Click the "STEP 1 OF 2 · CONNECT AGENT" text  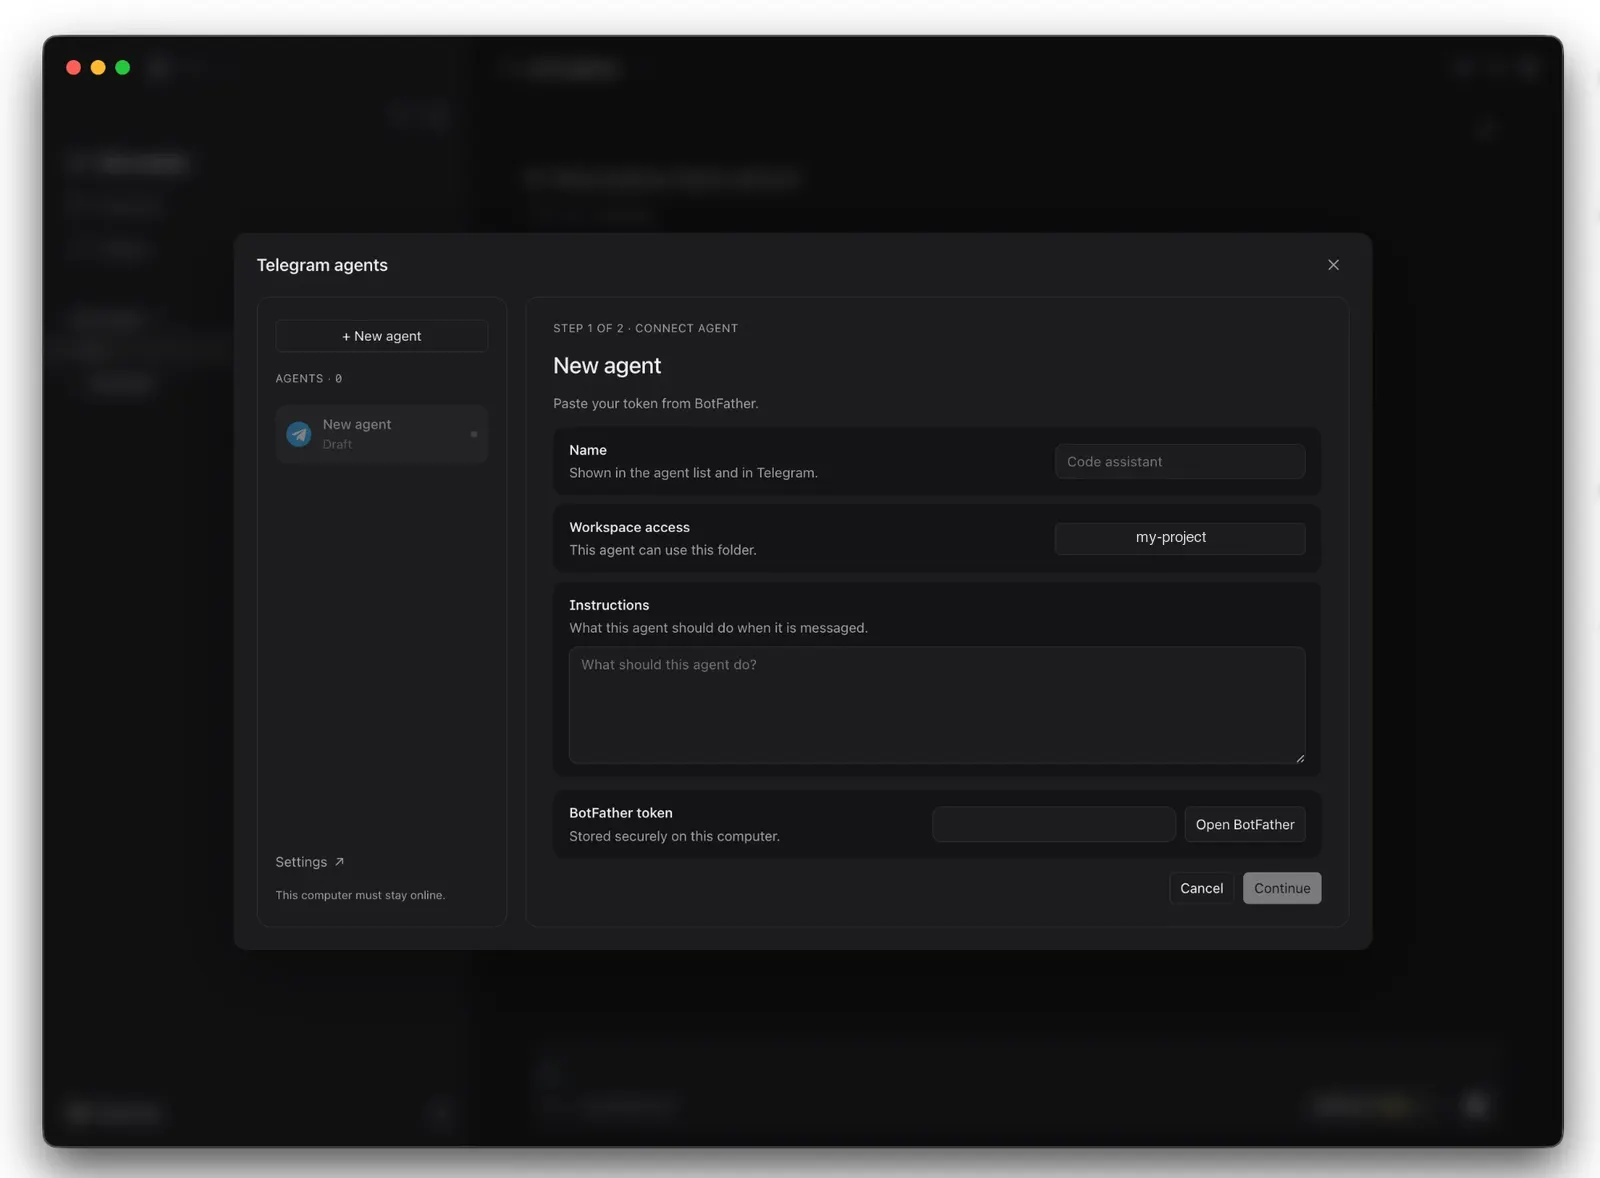click(x=645, y=328)
